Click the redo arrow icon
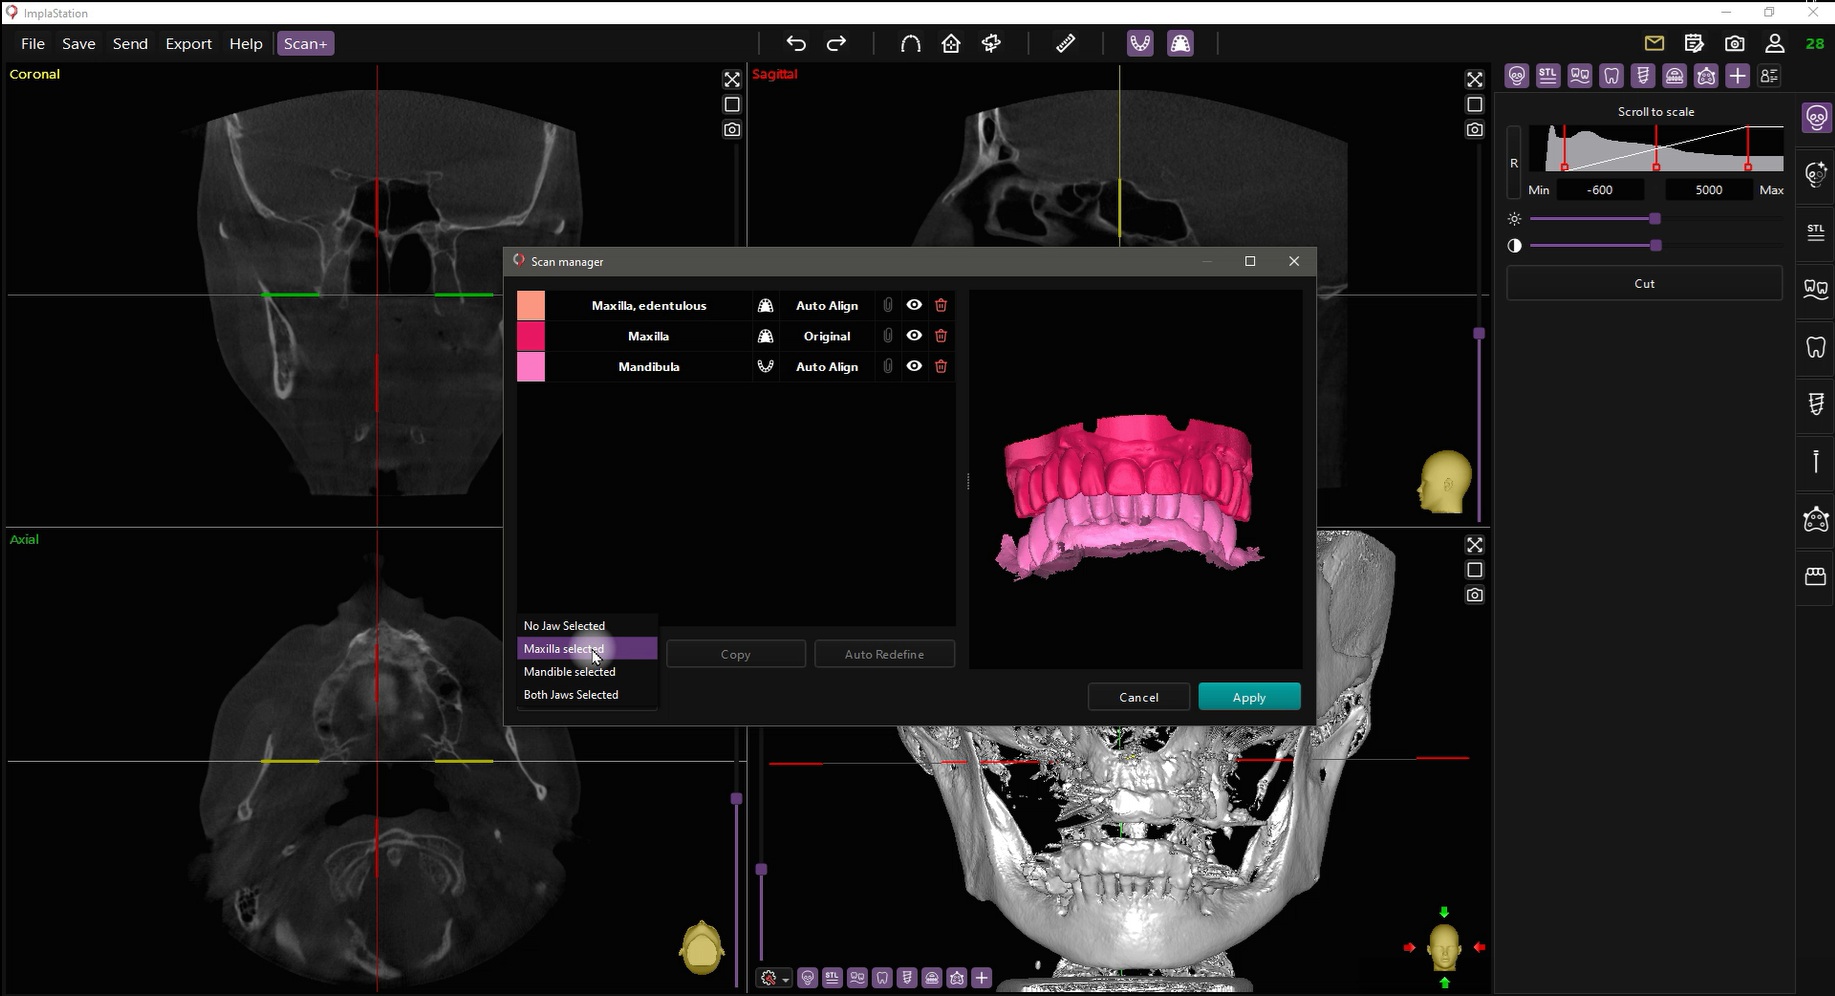Screen dimensions: 1835x996 (837, 43)
